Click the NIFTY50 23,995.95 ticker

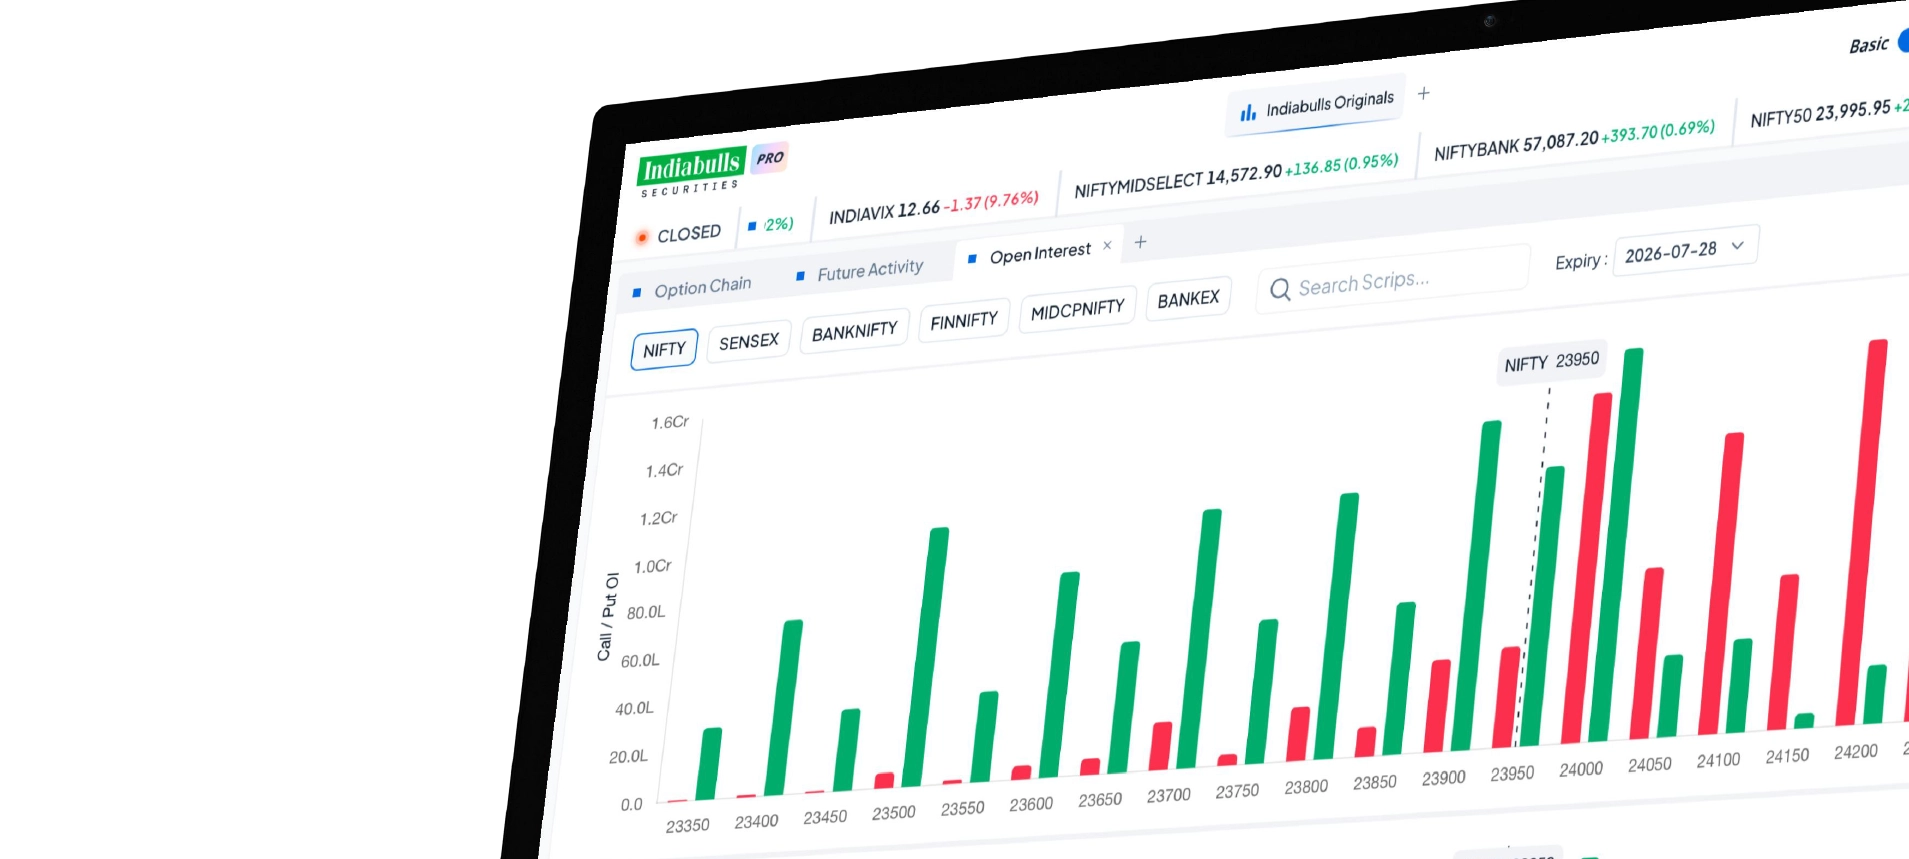tap(1829, 112)
